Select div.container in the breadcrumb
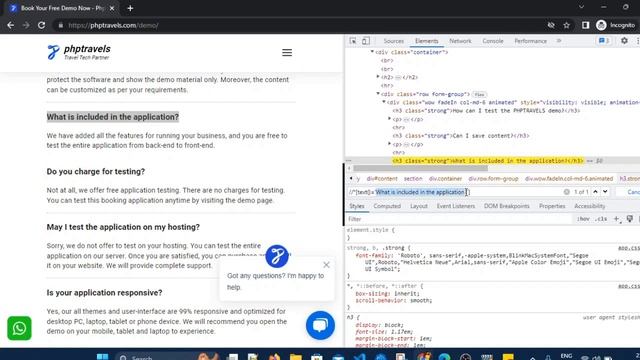 (x=445, y=179)
